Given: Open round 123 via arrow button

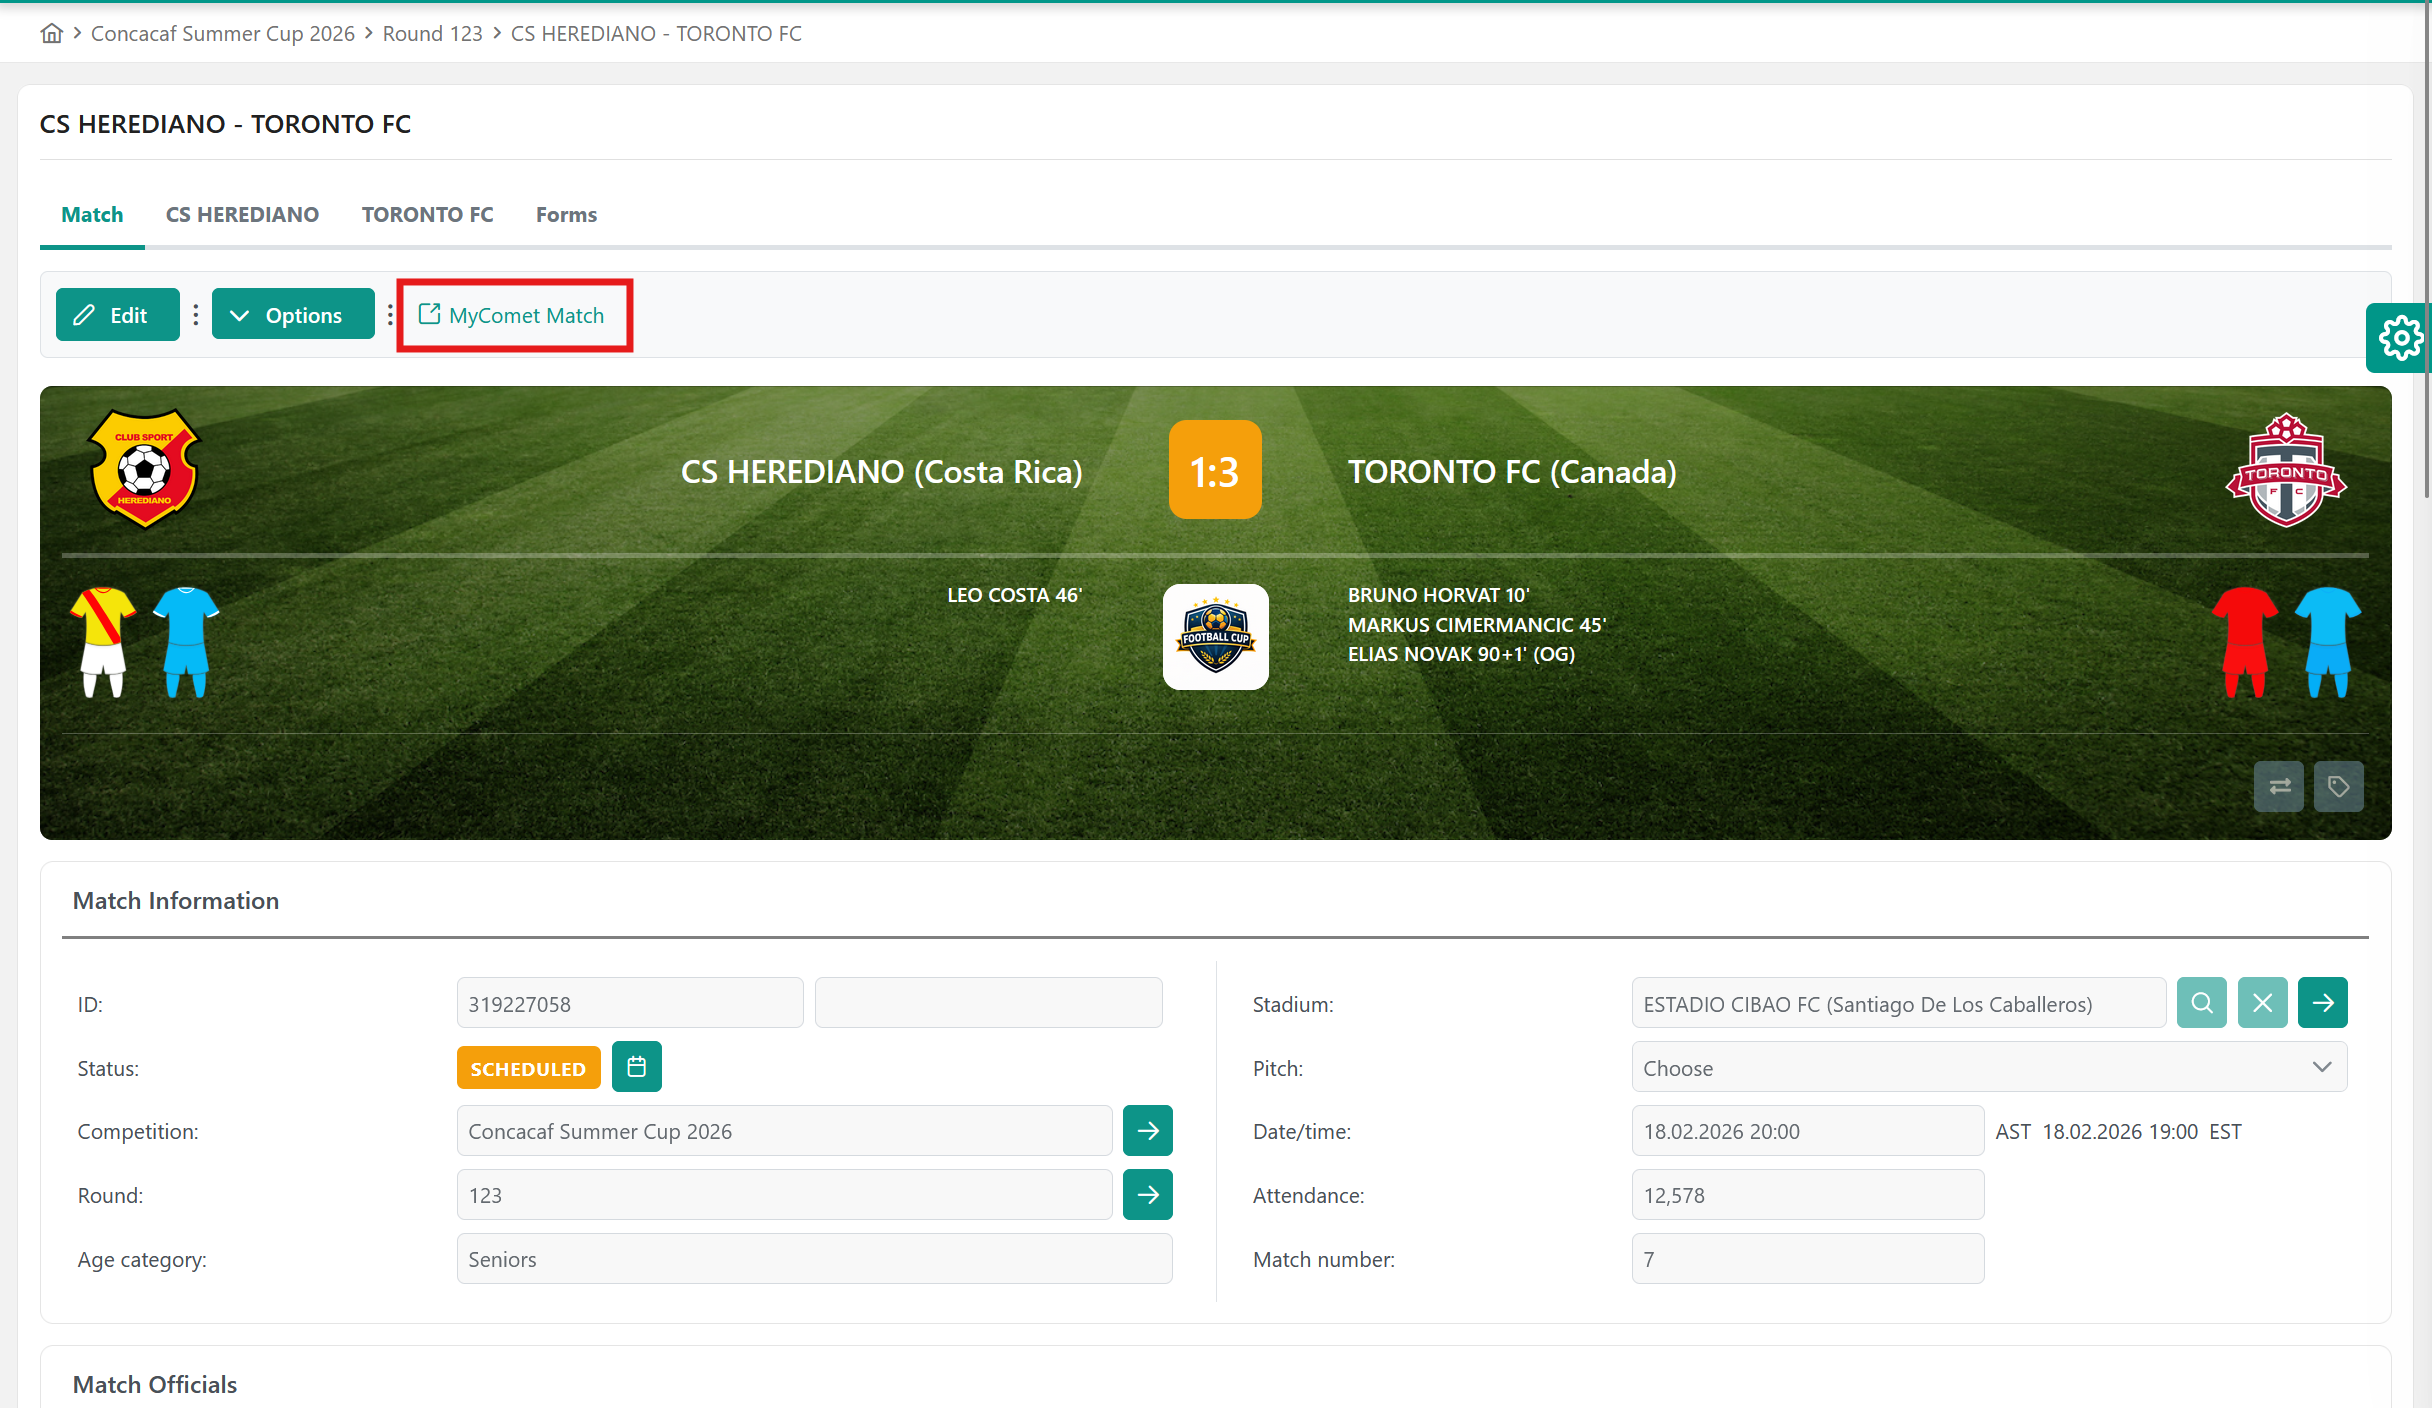Looking at the screenshot, I should click(1147, 1195).
